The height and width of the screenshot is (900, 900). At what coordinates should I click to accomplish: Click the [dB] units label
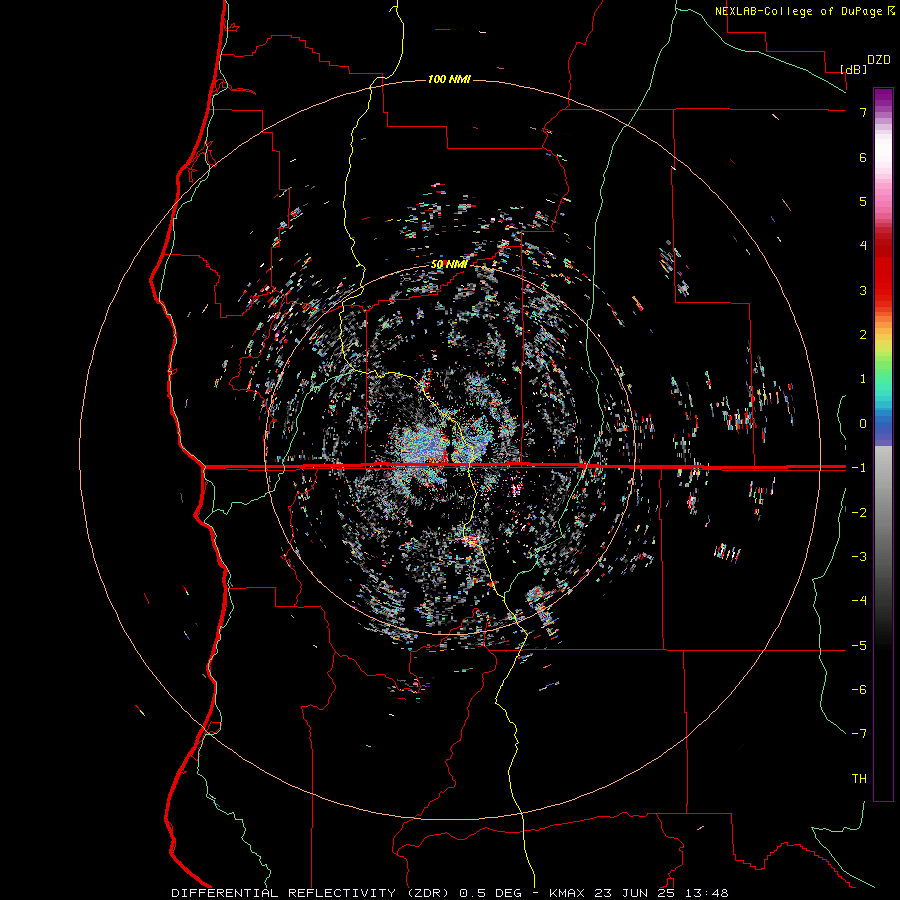tap(853, 70)
